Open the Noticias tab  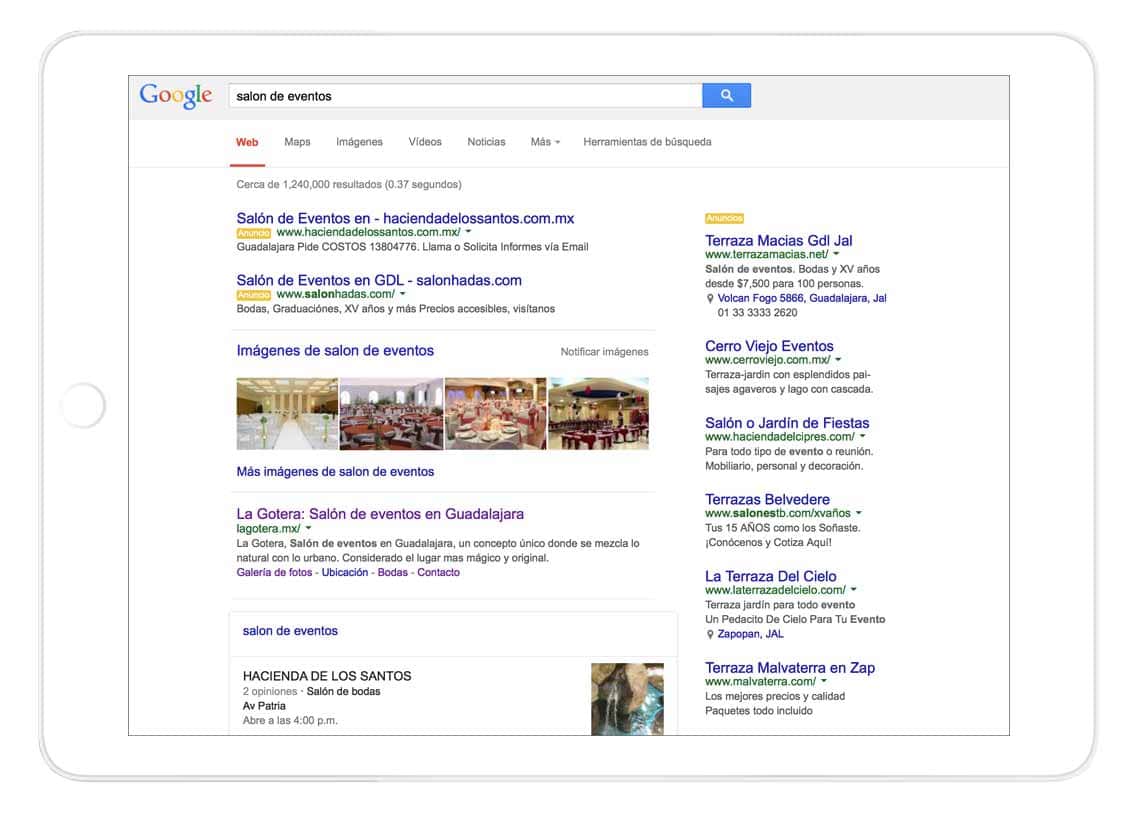click(x=486, y=142)
